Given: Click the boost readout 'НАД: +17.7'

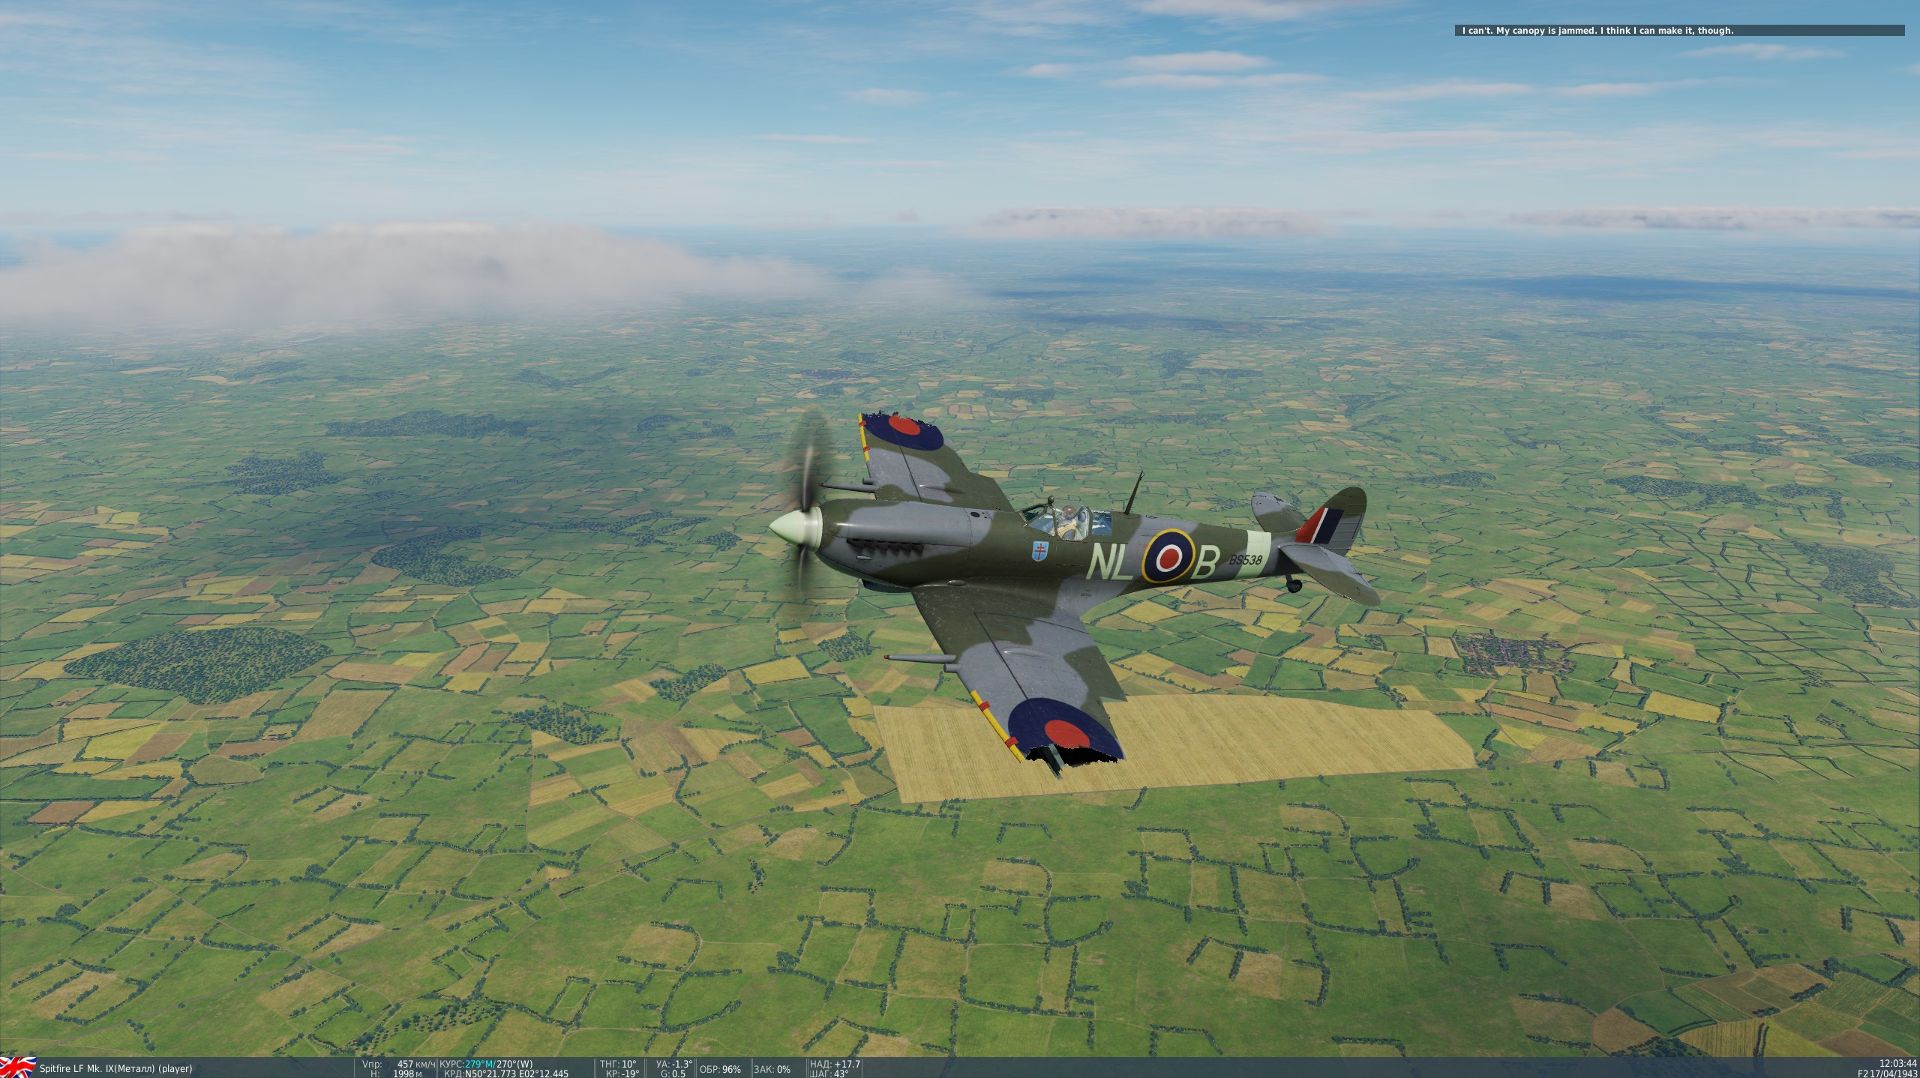Looking at the screenshot, I should [x=835, y=1064].
